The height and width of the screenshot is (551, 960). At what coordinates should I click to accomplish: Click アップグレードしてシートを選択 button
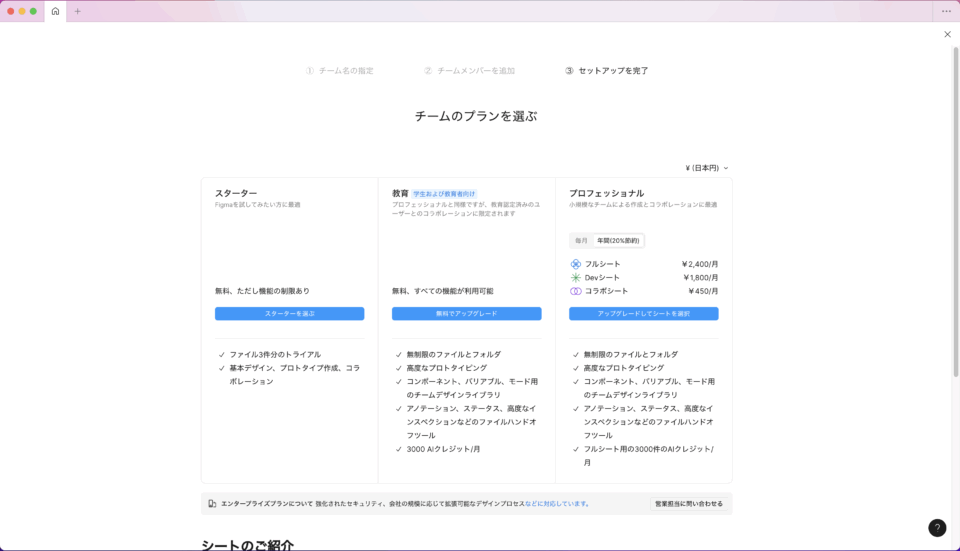pyautogui.click(x=643, y=314)
